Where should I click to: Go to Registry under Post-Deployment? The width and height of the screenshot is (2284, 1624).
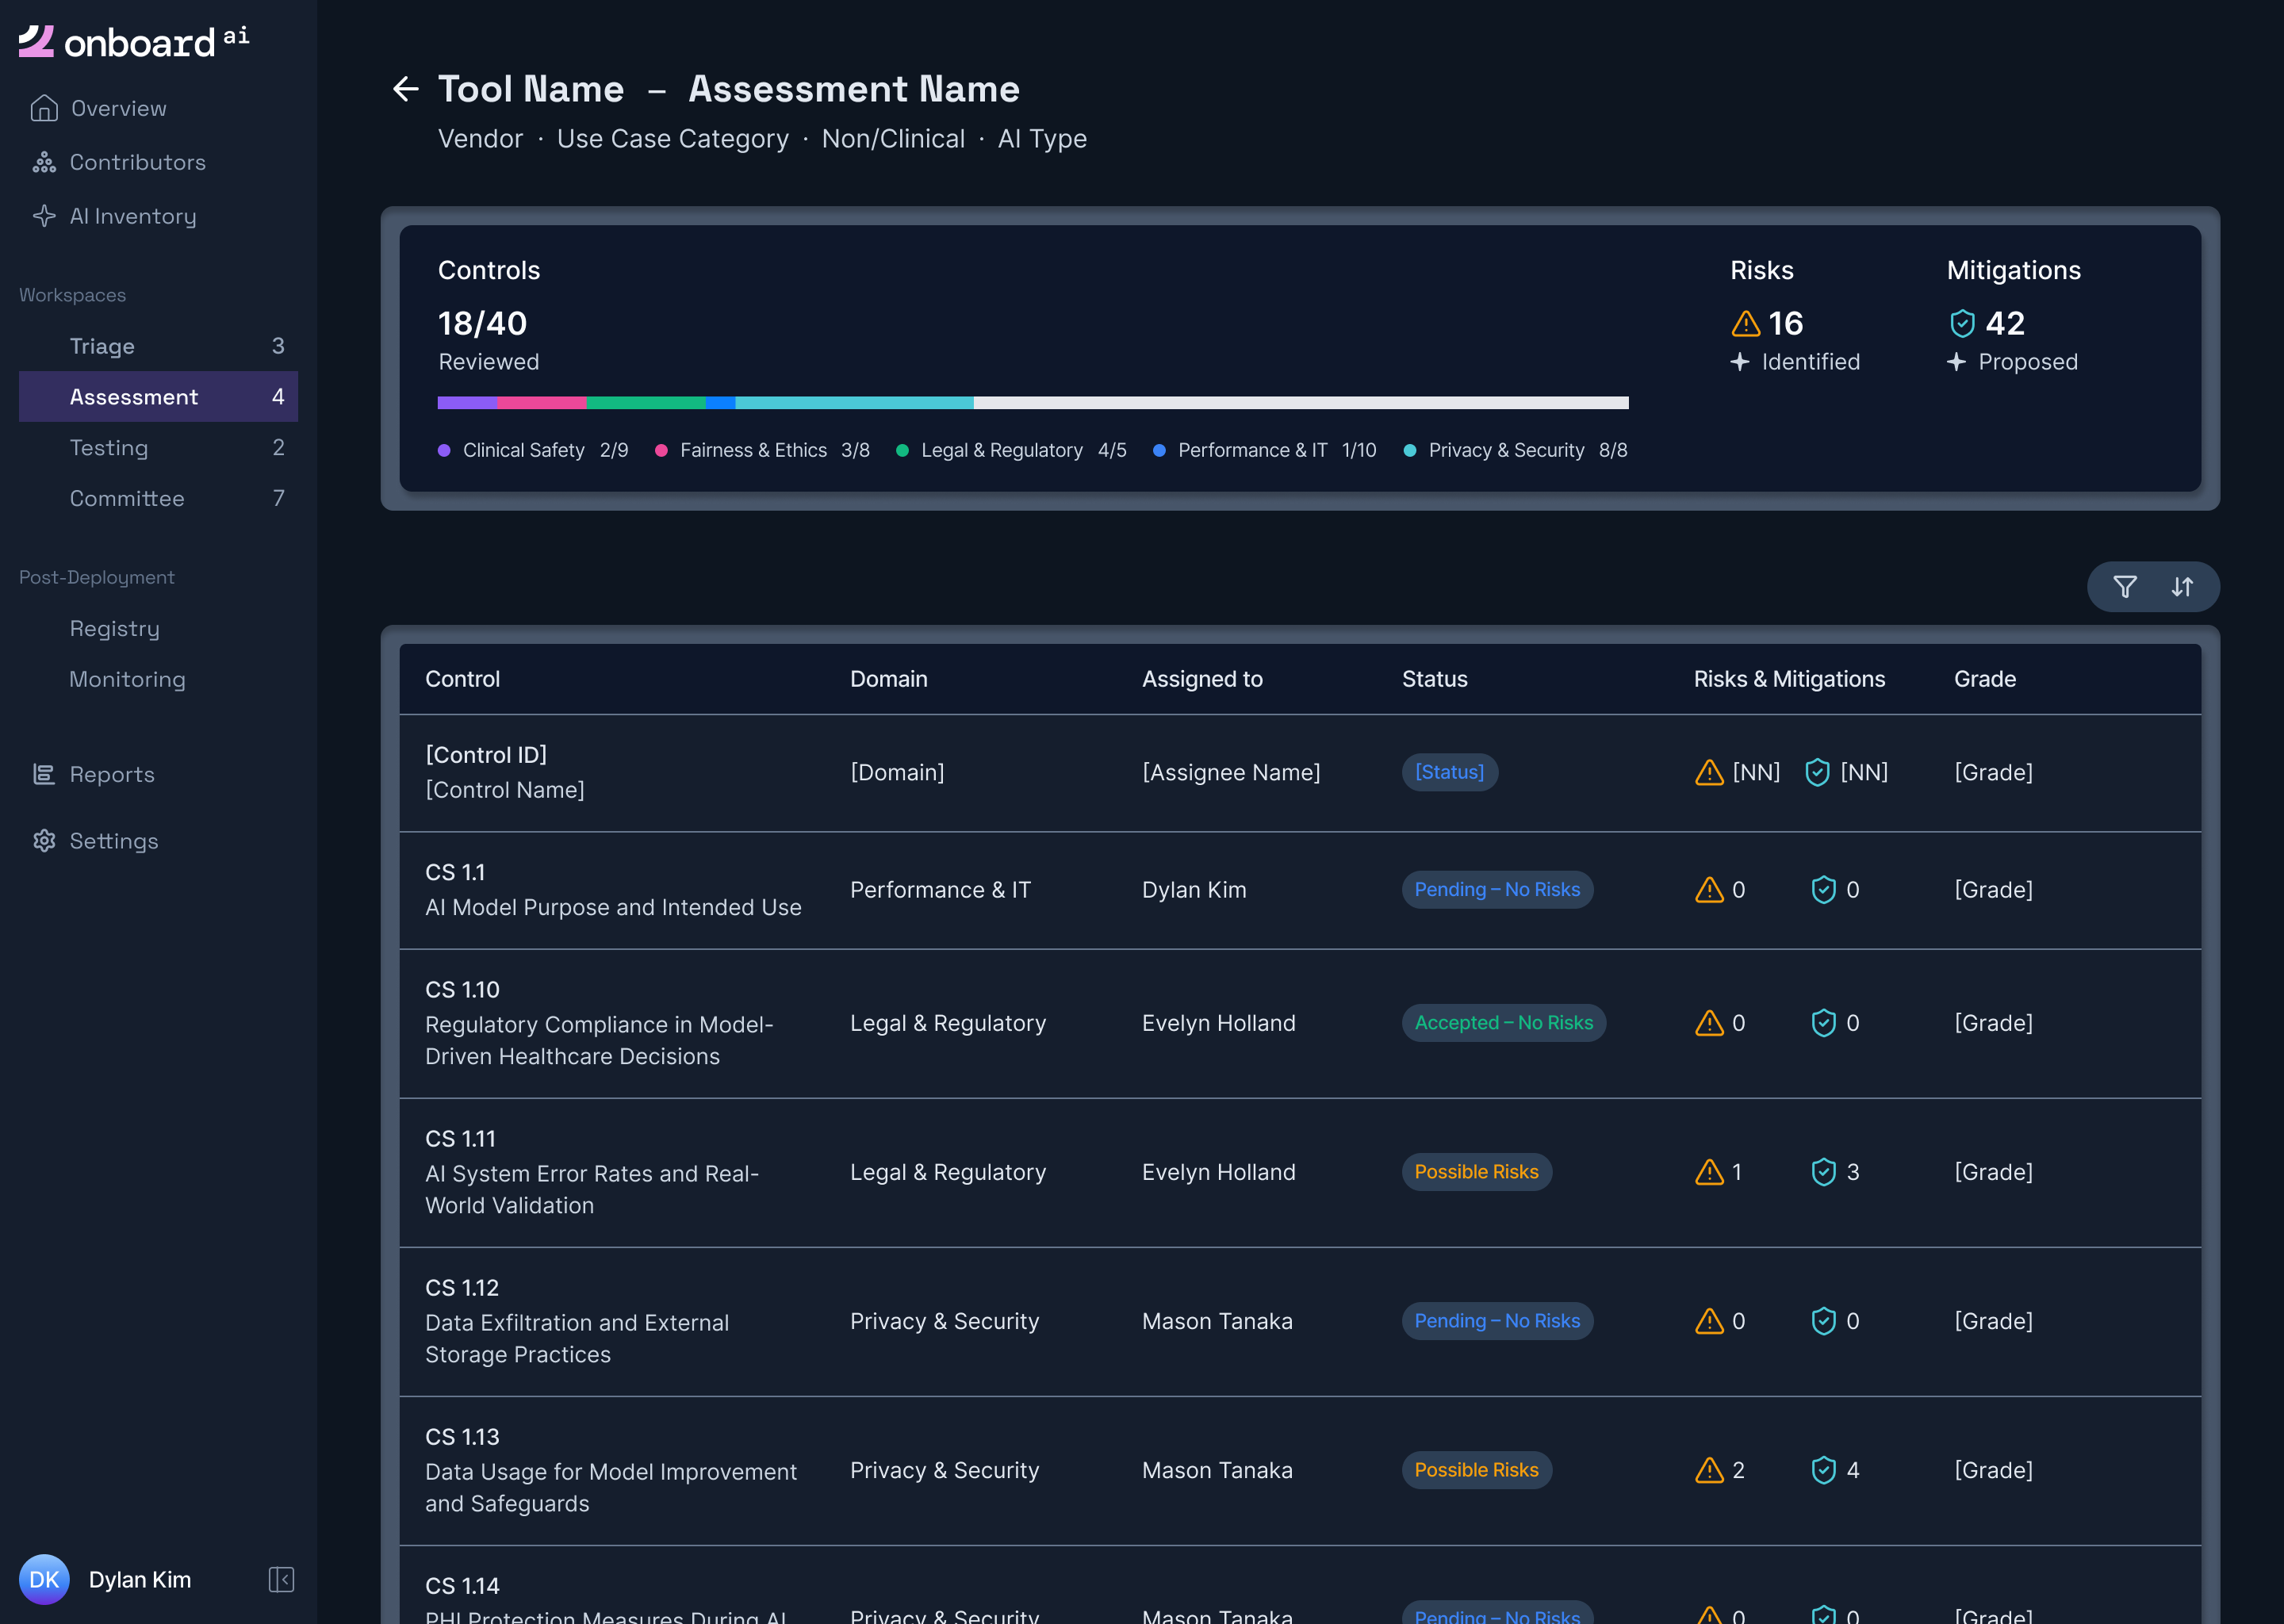114,629
